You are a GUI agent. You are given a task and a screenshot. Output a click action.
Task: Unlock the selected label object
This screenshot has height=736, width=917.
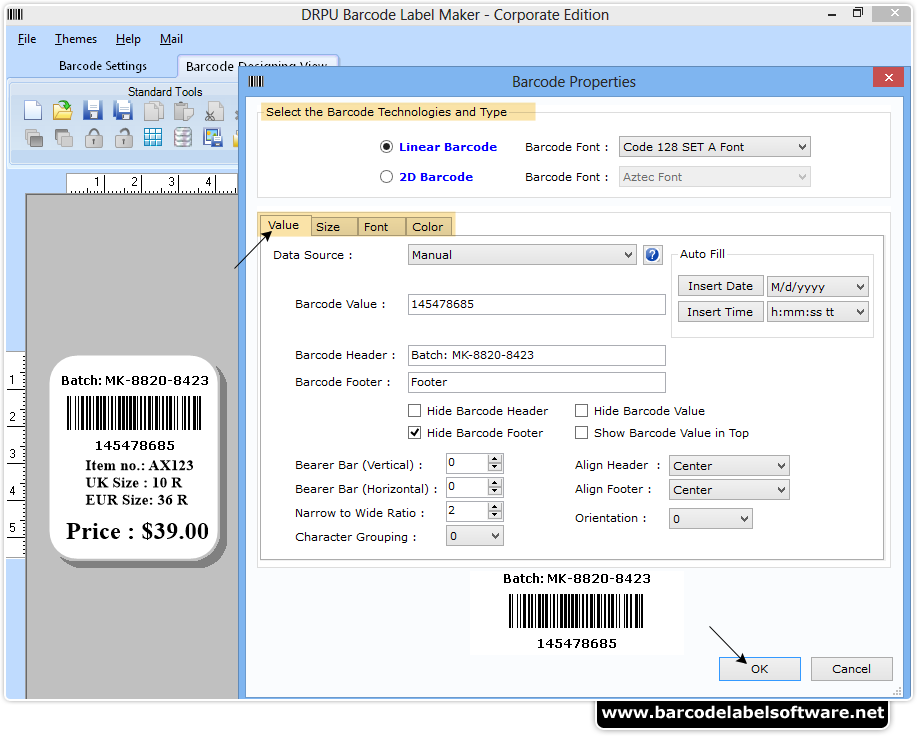122,136
